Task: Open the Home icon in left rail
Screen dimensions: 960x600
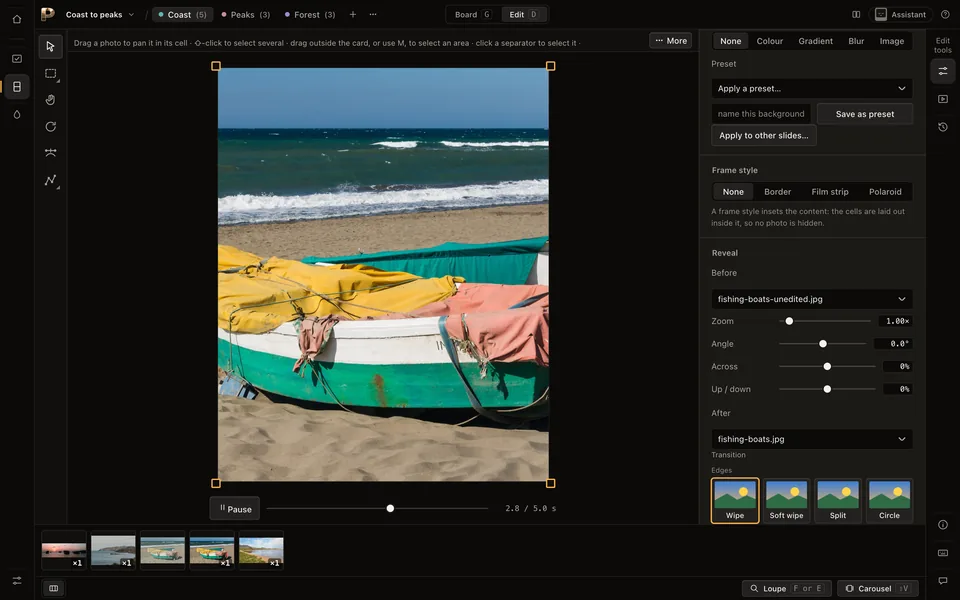Action: tap(17, 19)
